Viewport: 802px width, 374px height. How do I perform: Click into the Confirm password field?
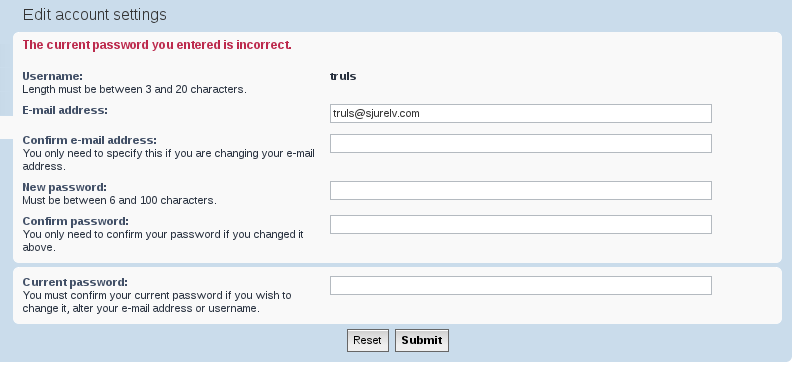pos(521,224)
